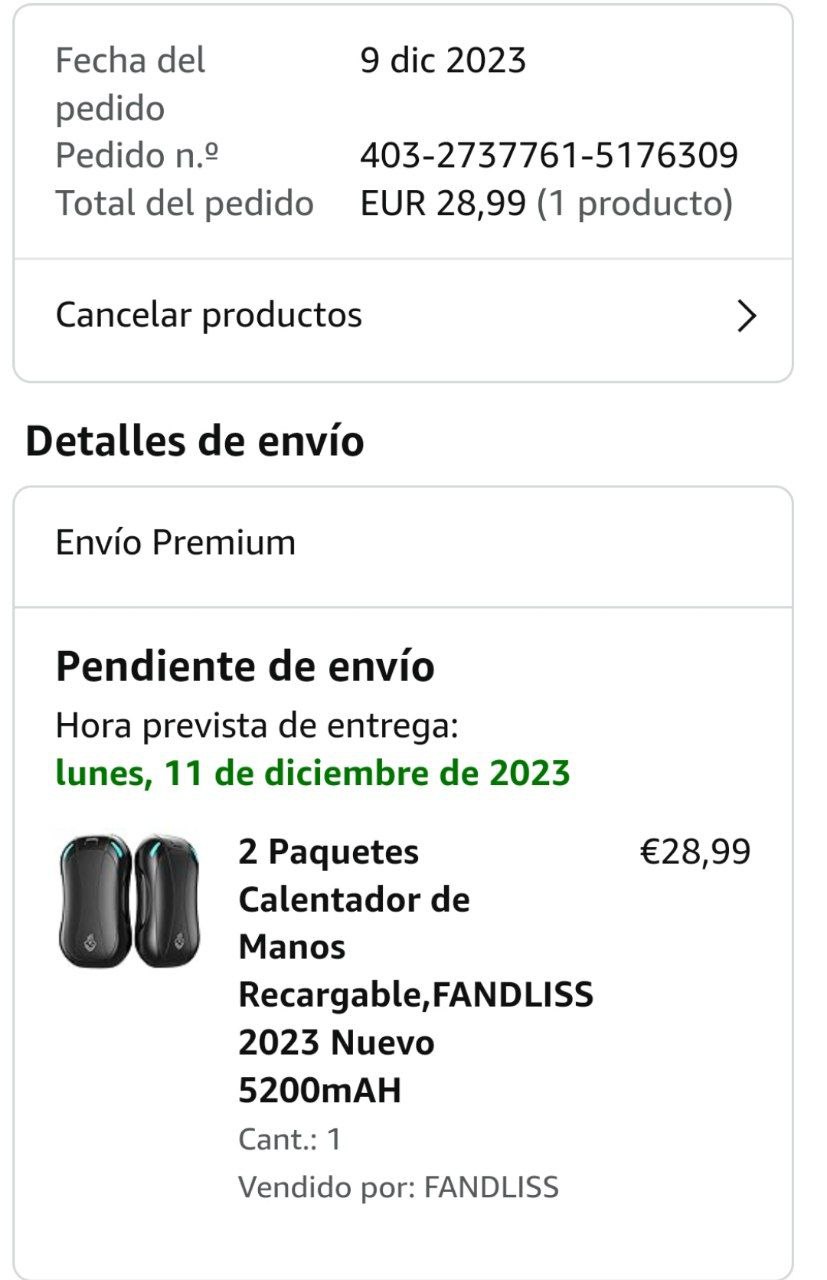Open the Cancelar productos option
The height and width of the screenshot is (1280, 827).
209,315
